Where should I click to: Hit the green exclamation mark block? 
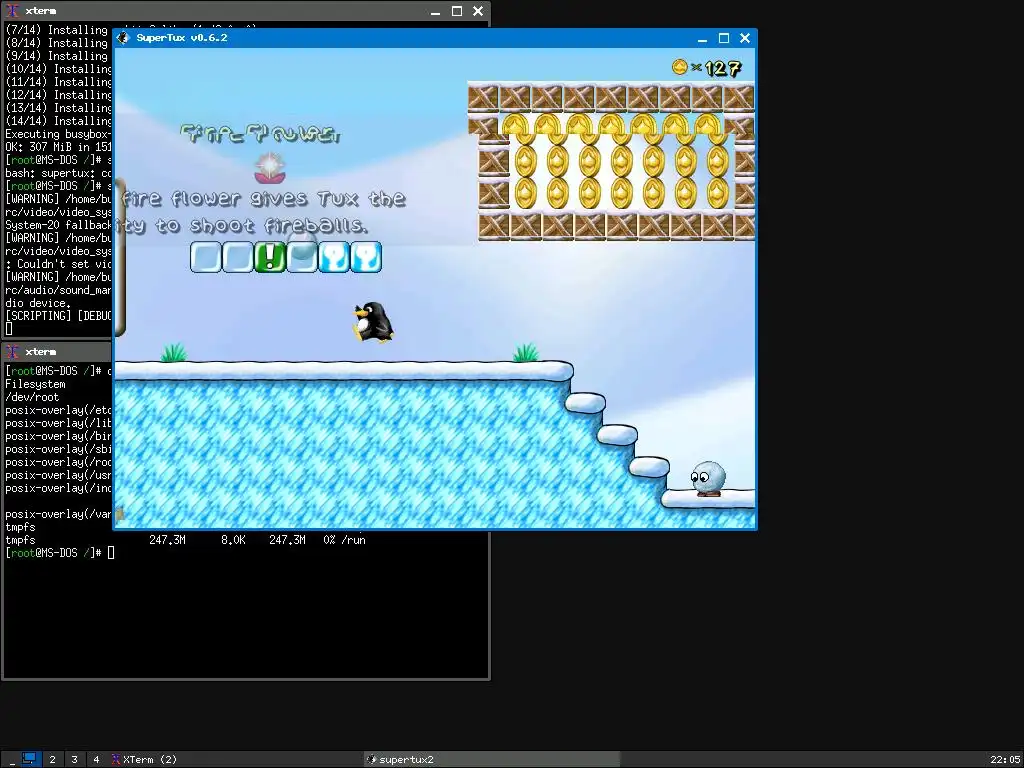[270, 257]
